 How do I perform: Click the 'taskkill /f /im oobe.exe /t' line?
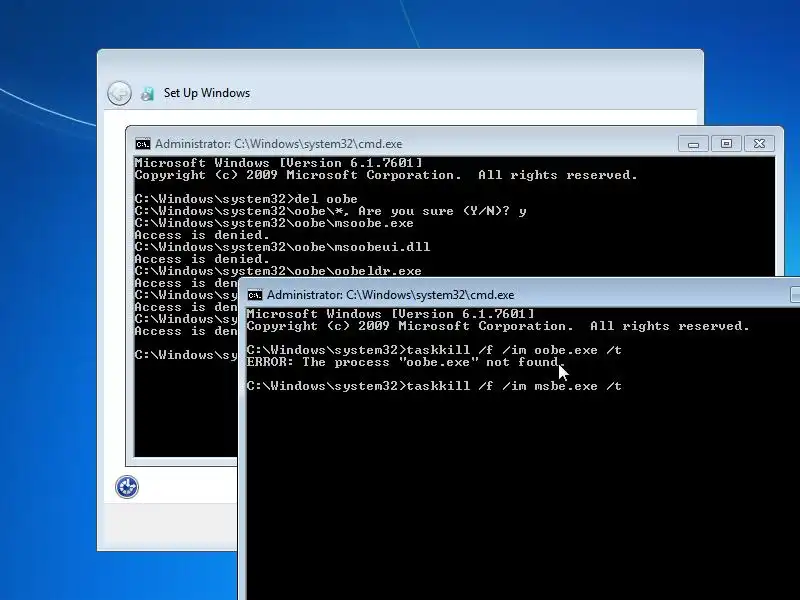click(434, 350)
